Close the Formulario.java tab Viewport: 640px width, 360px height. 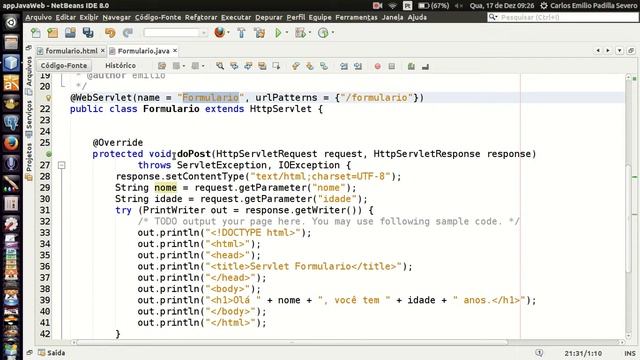click(175, 50)
